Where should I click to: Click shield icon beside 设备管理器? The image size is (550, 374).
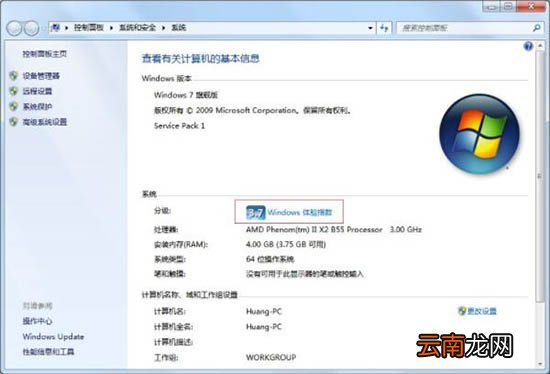point(14,76)
